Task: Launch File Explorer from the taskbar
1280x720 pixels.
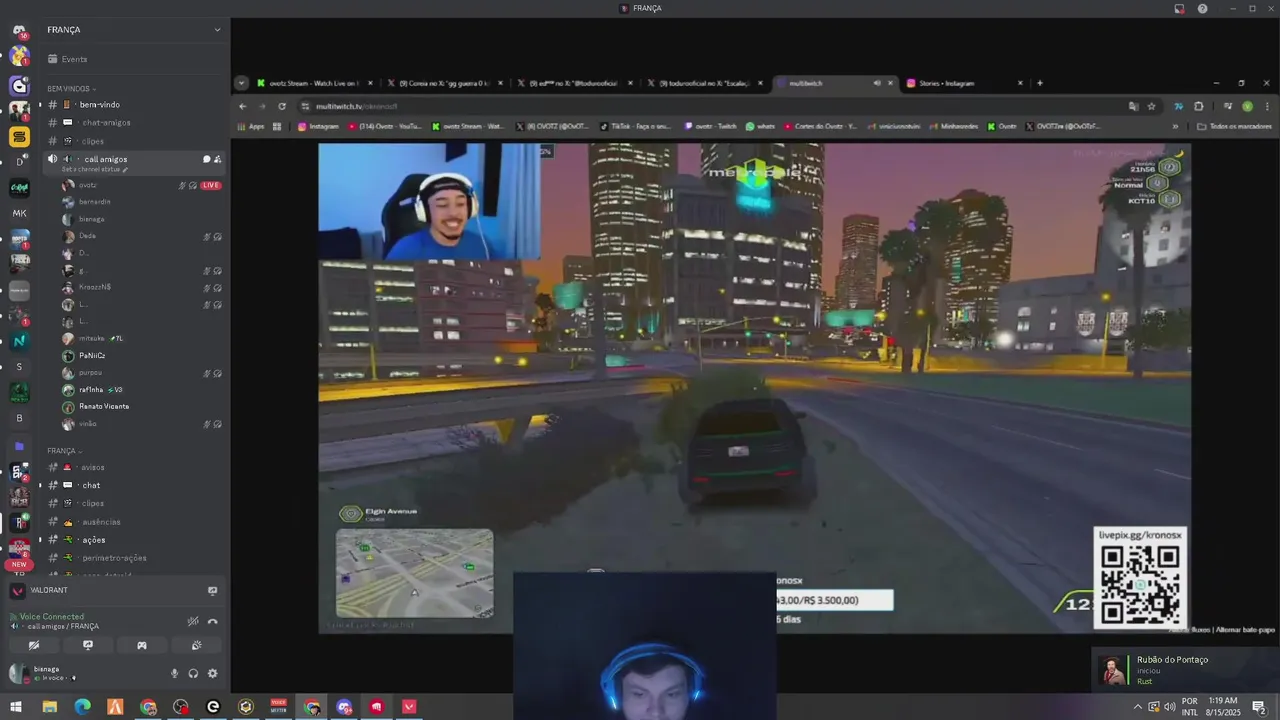Action: tap(49, 707)
